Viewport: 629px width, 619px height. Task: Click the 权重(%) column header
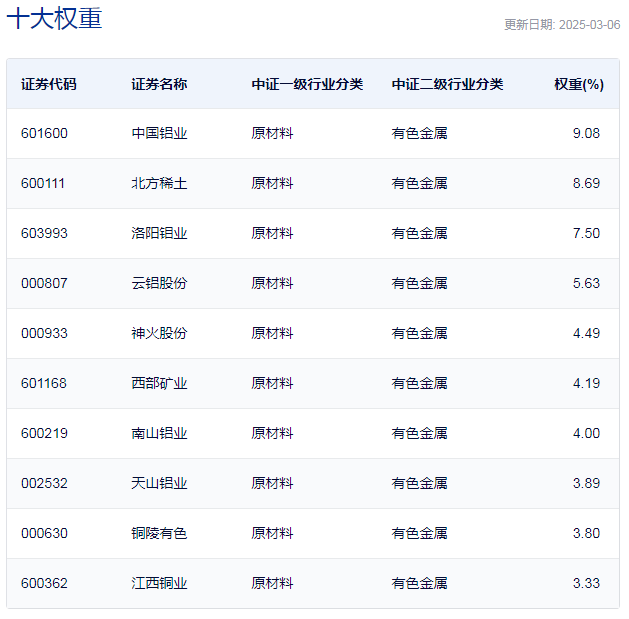point(579,84)
